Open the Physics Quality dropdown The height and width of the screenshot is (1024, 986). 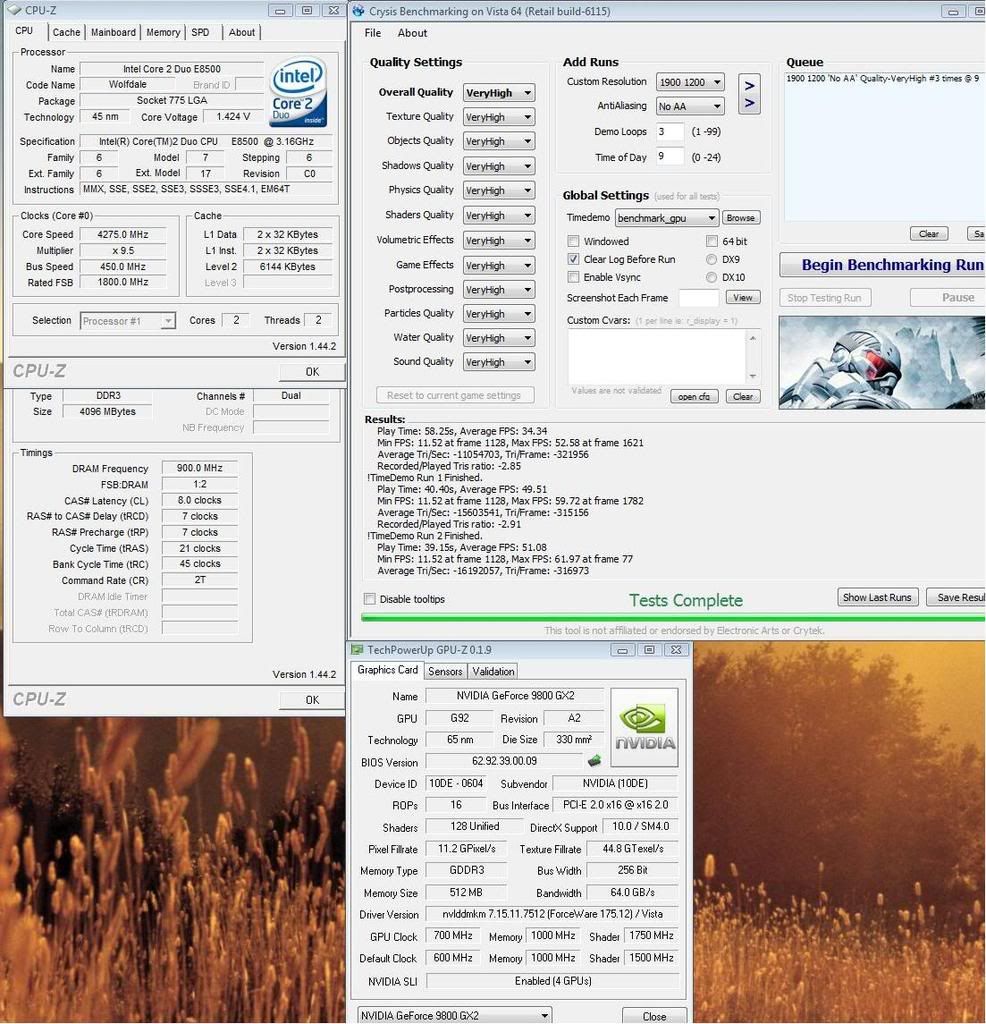click(x=499, y=190)
